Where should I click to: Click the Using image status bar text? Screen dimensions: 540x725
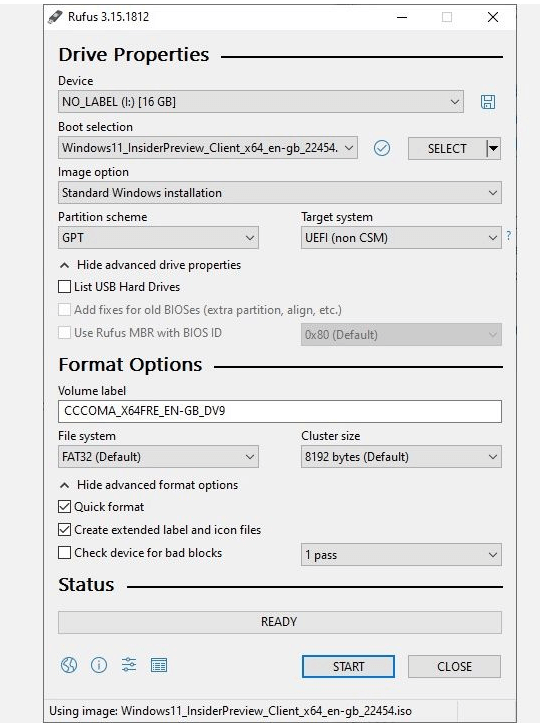pyautogui.click(x=230, y=711)
